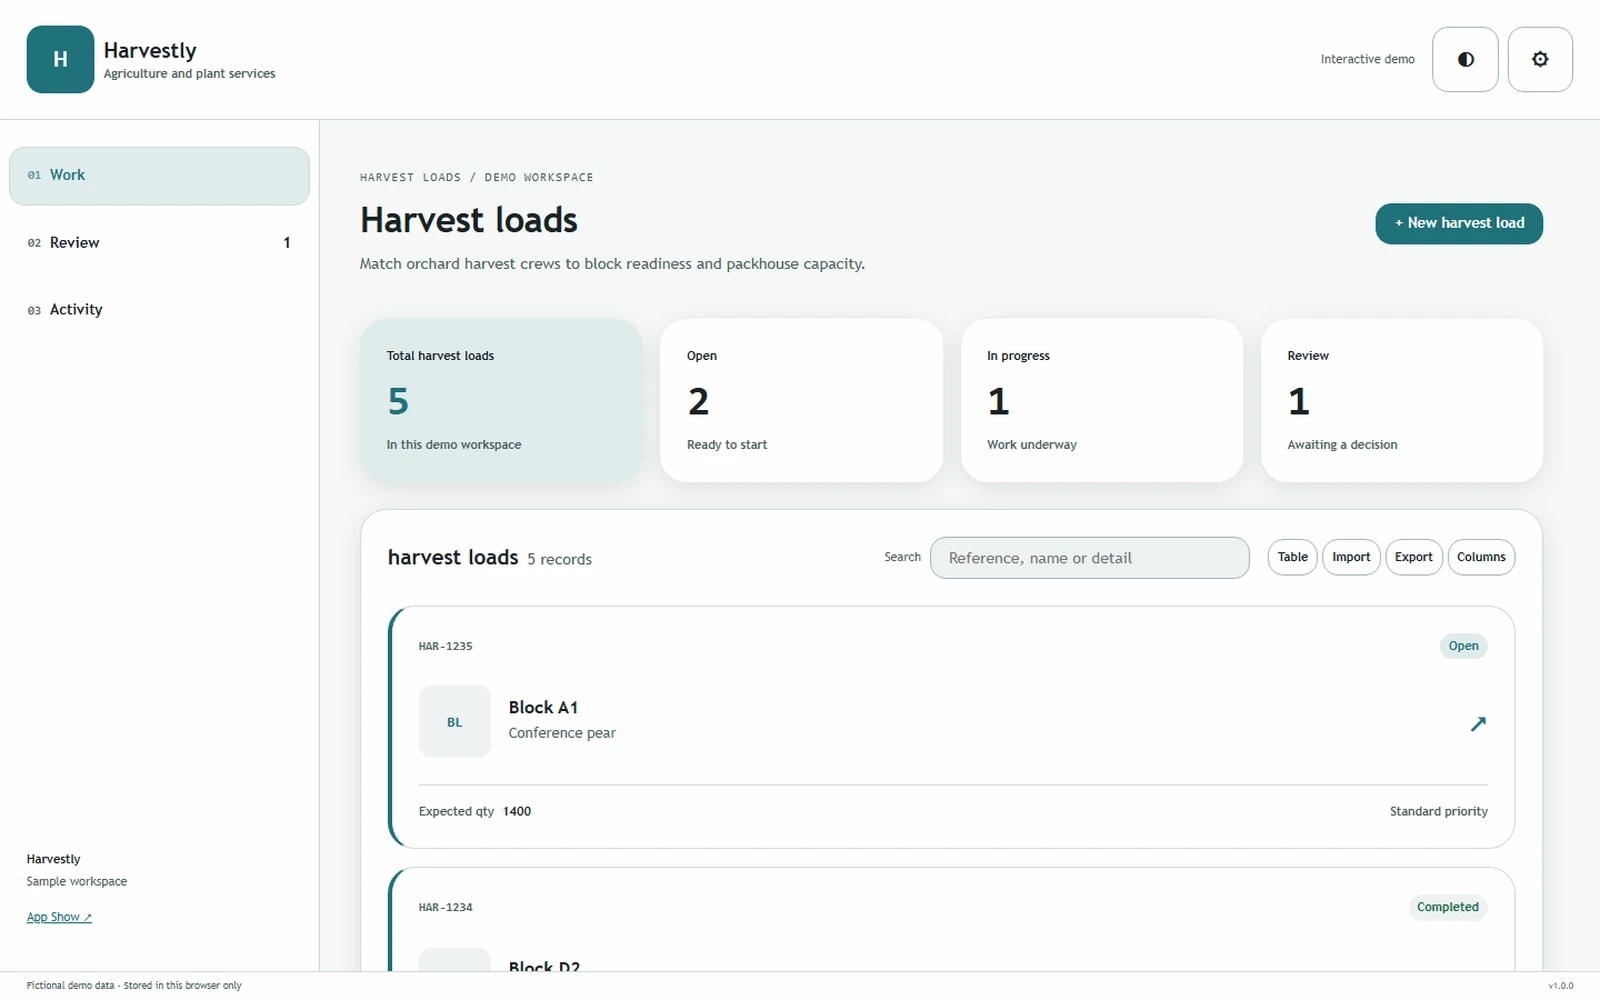
Task: Focus the Reference, name or detail search field
Action: pos(1089,558)
